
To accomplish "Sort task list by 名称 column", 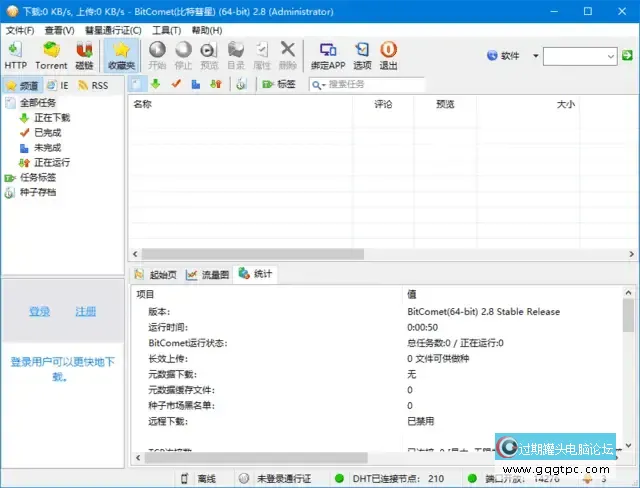I will click(240, 104).
